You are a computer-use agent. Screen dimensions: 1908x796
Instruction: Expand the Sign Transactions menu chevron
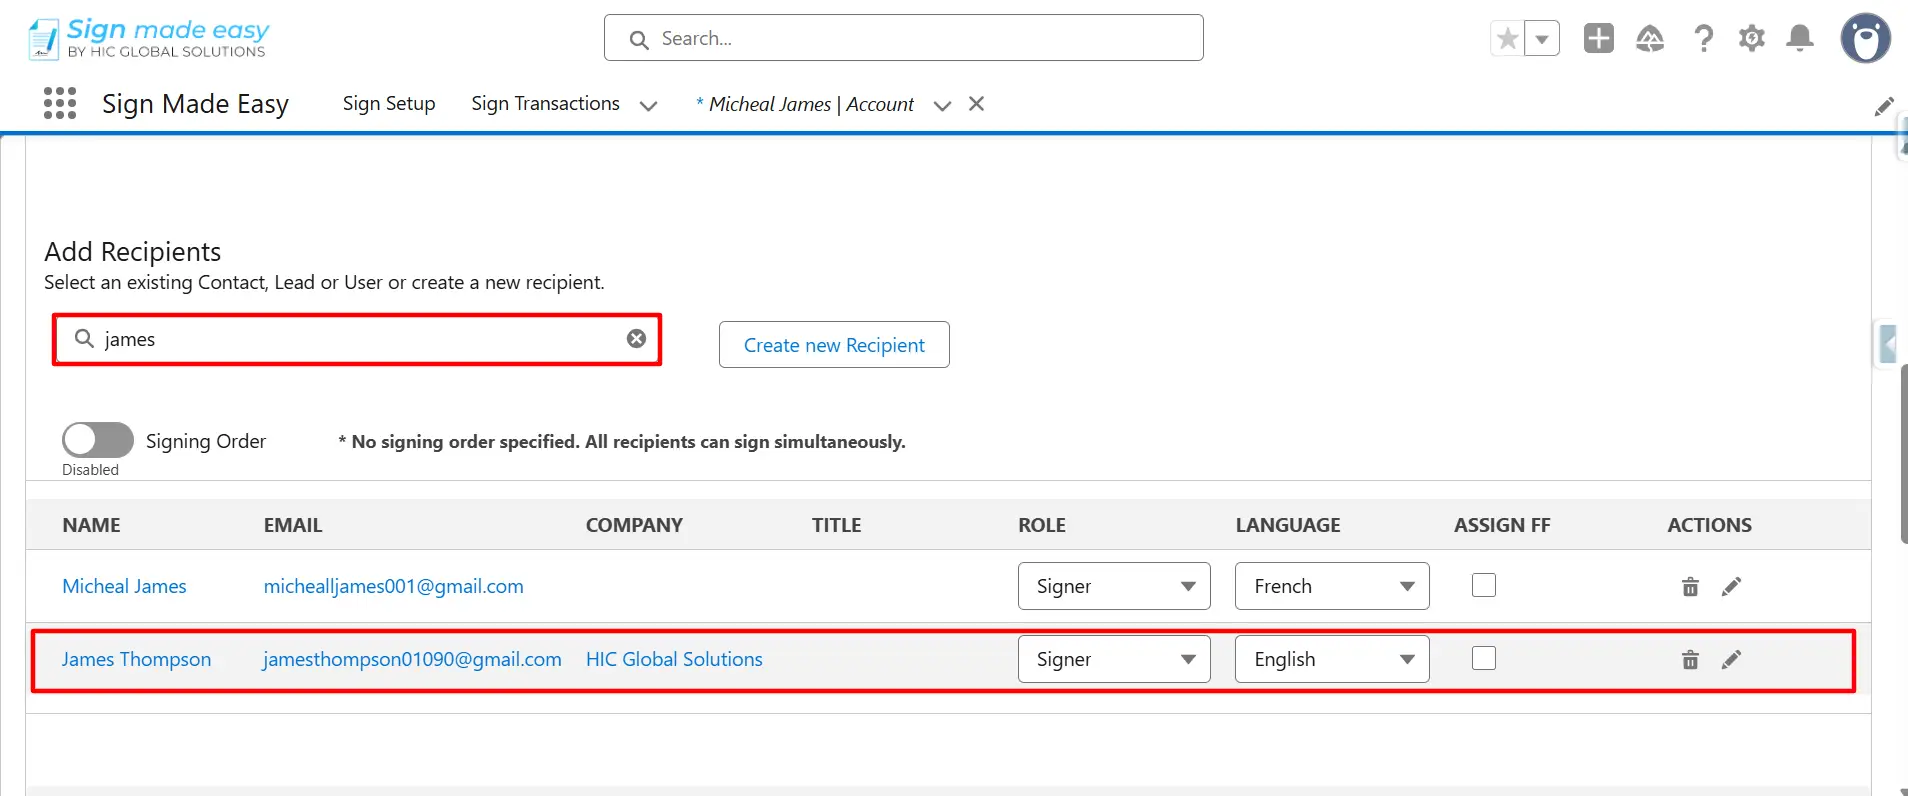tap(648, 105)
